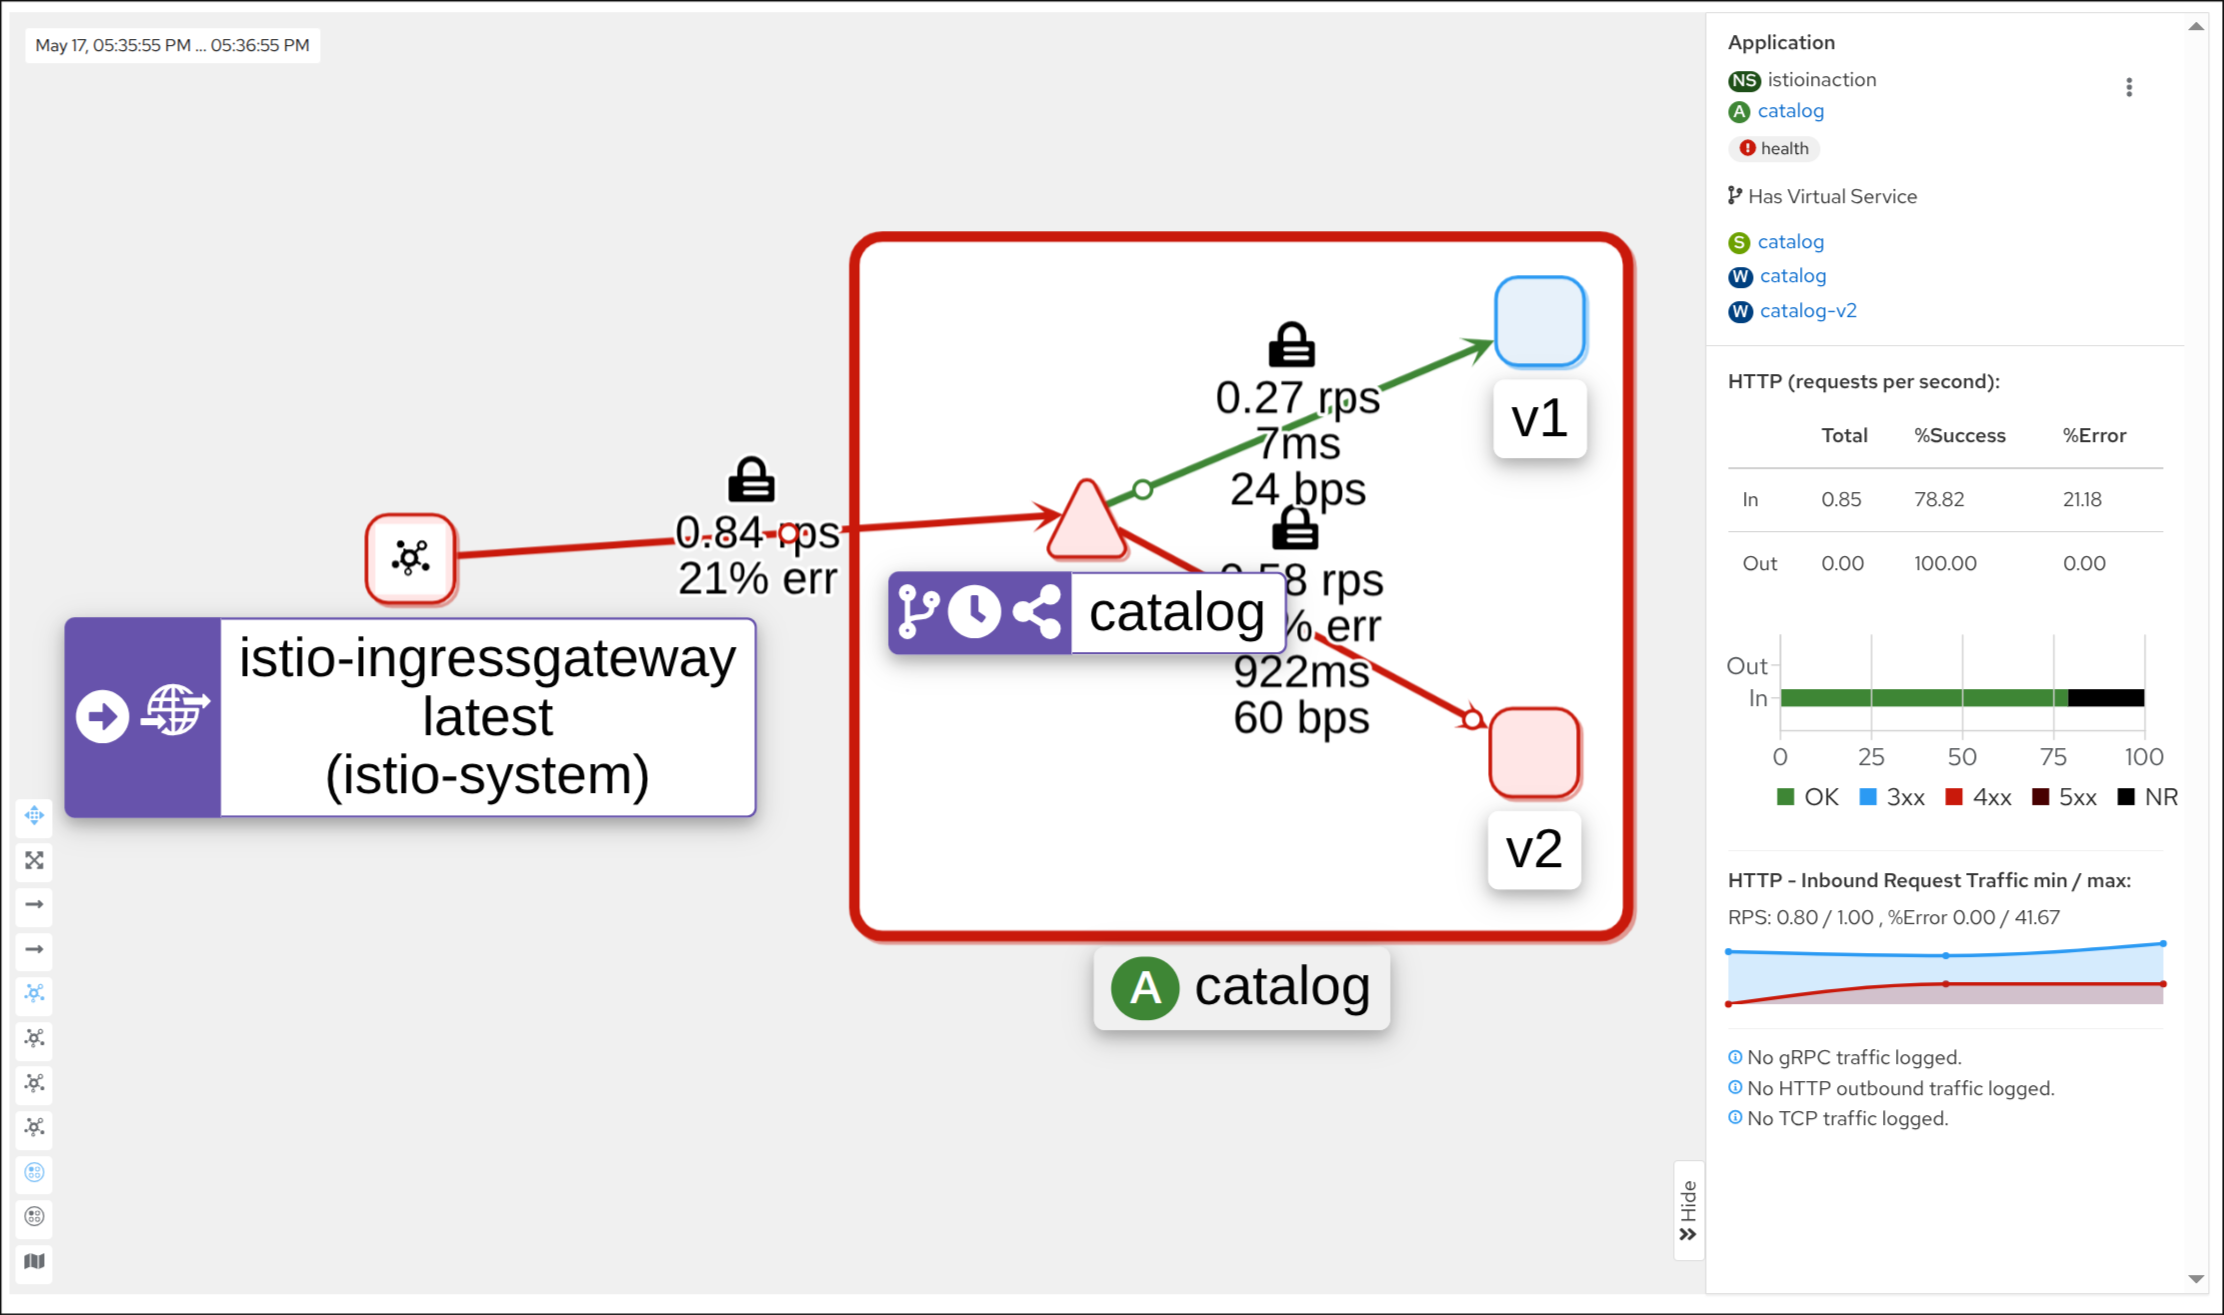
Task: Click the 7ms edge latency label
Action: click(1298, 444)
